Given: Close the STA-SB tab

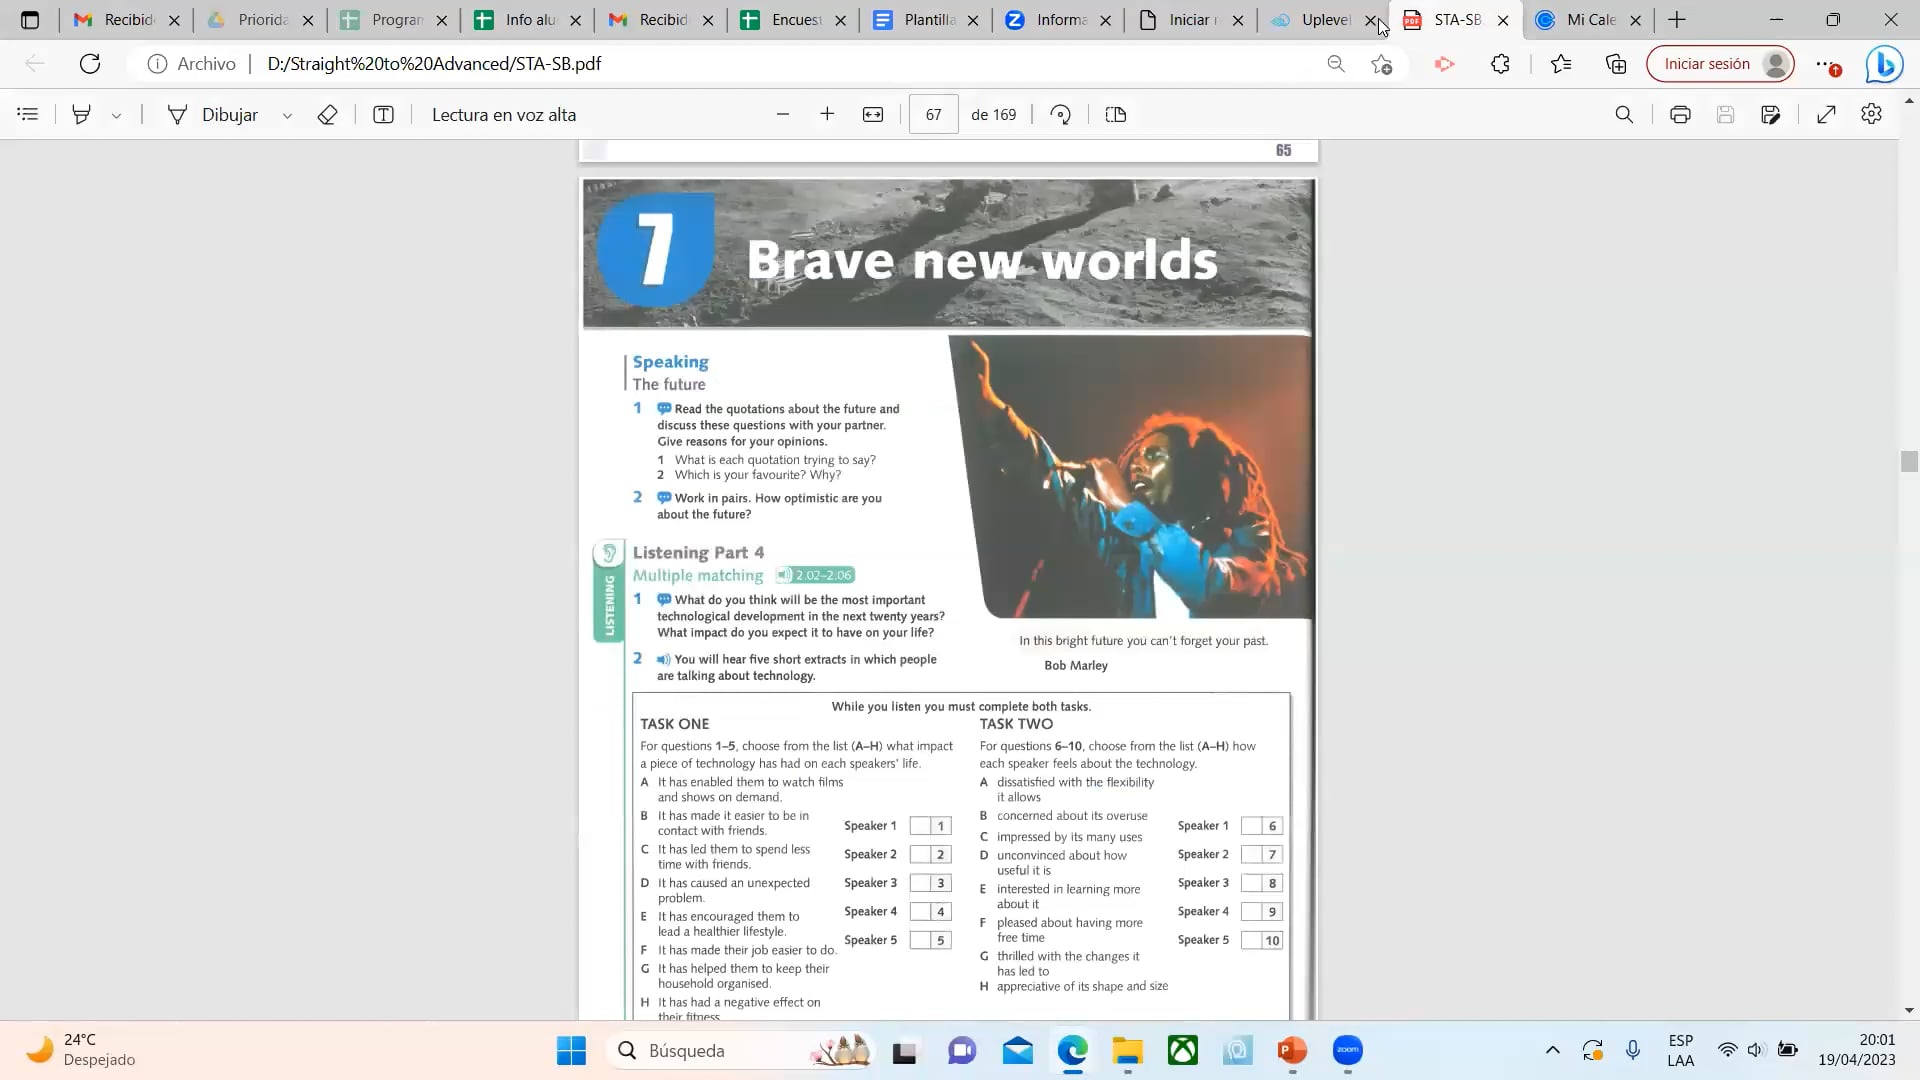Looking at the screenshot, I should tap(1503, 20).
